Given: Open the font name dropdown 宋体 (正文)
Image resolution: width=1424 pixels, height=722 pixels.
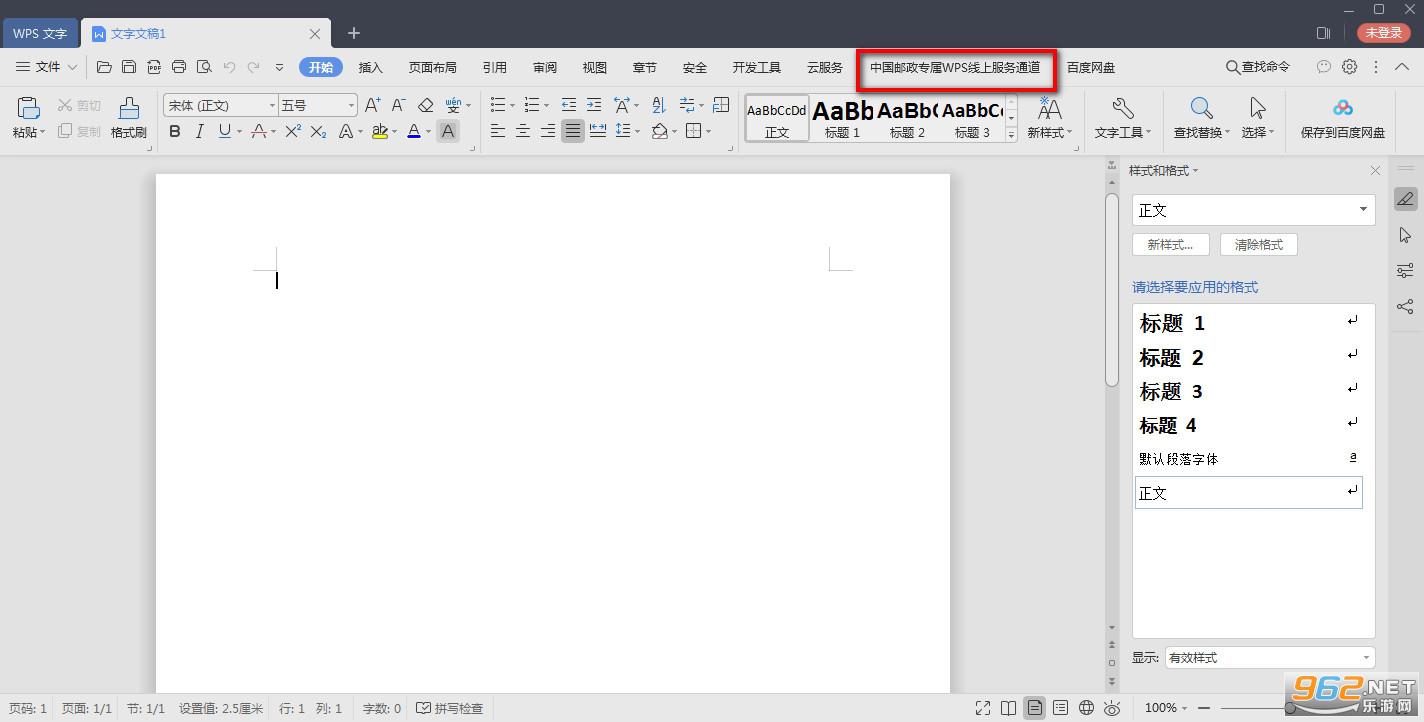Looking at the screenshot, I should coord(220,105).
